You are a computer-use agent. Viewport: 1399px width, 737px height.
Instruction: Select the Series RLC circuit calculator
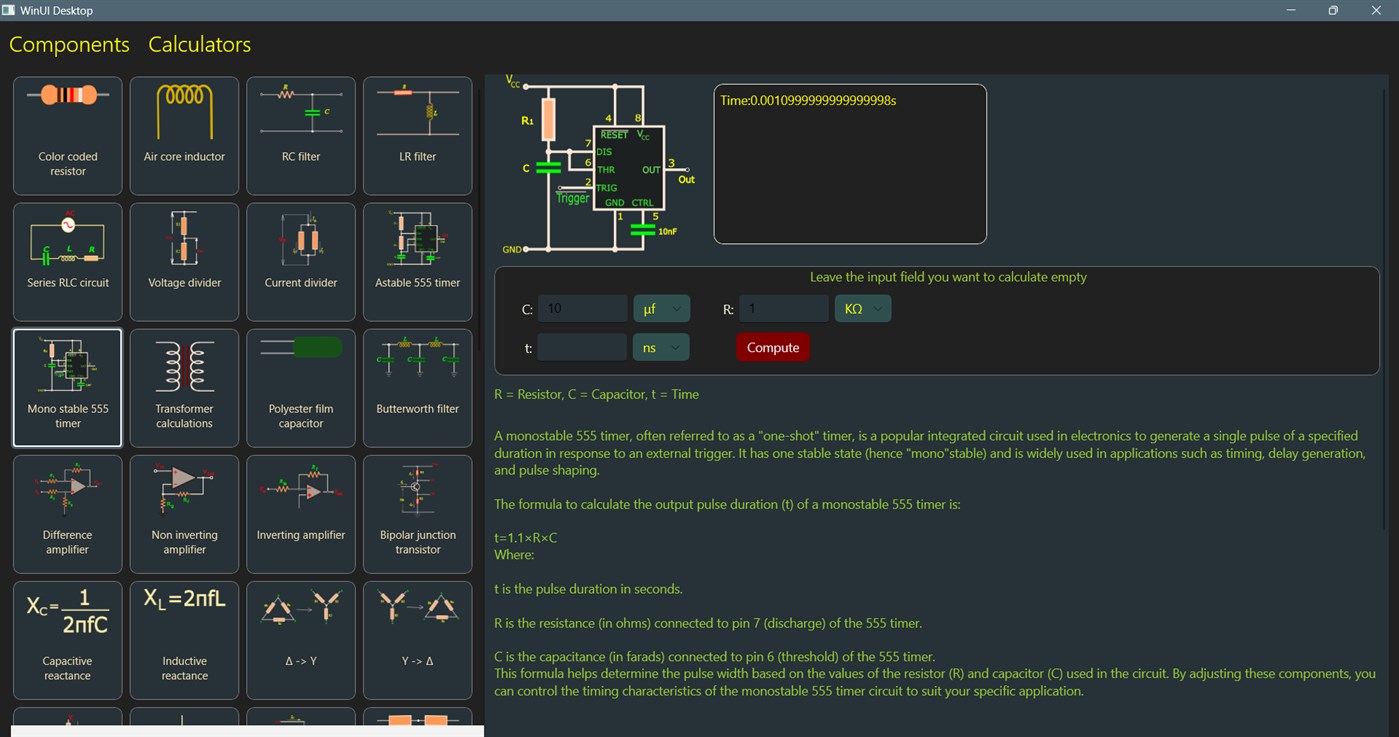[x=67, y=261]
